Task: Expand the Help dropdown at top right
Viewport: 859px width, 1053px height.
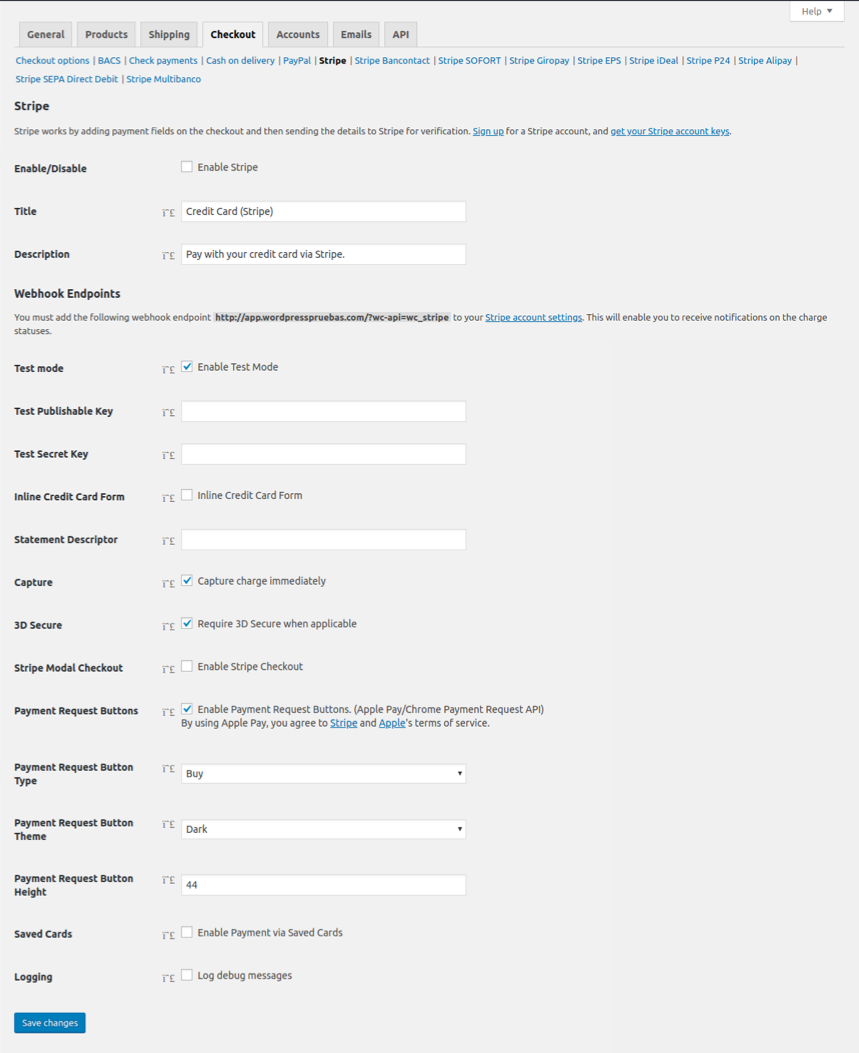Action: 816,11
